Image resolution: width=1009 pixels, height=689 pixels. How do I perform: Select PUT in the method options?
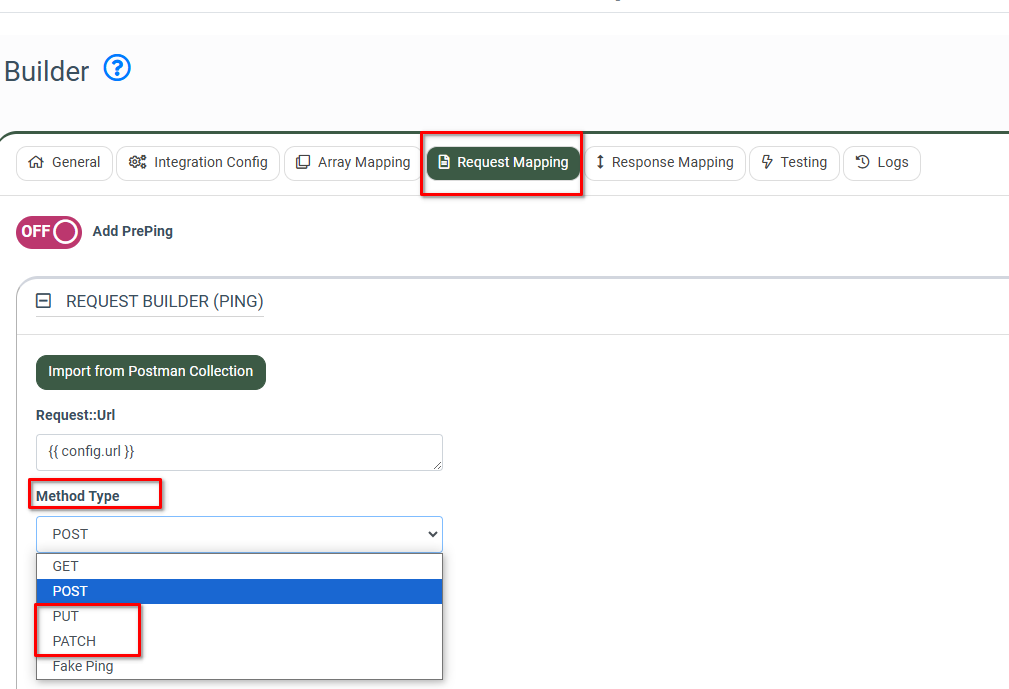pos(66,616)
